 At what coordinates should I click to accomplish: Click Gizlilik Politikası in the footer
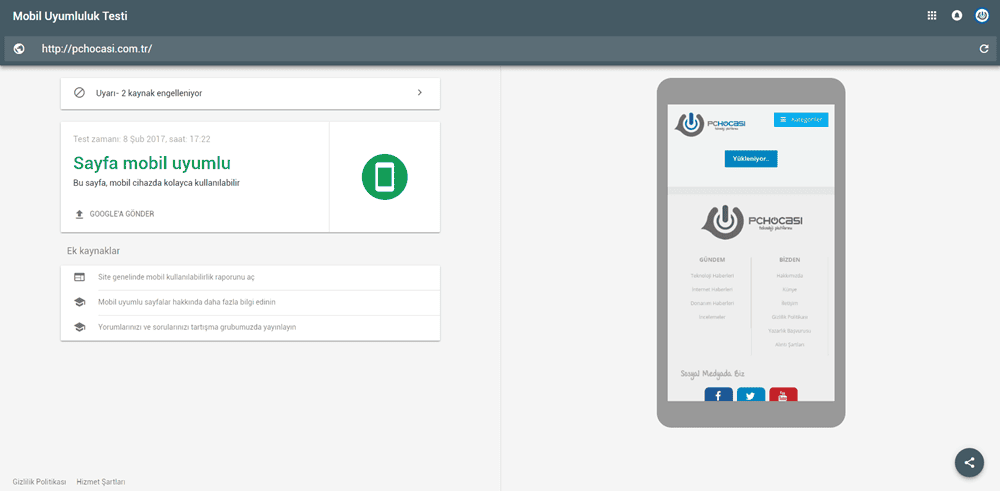[x=39, y=482]
